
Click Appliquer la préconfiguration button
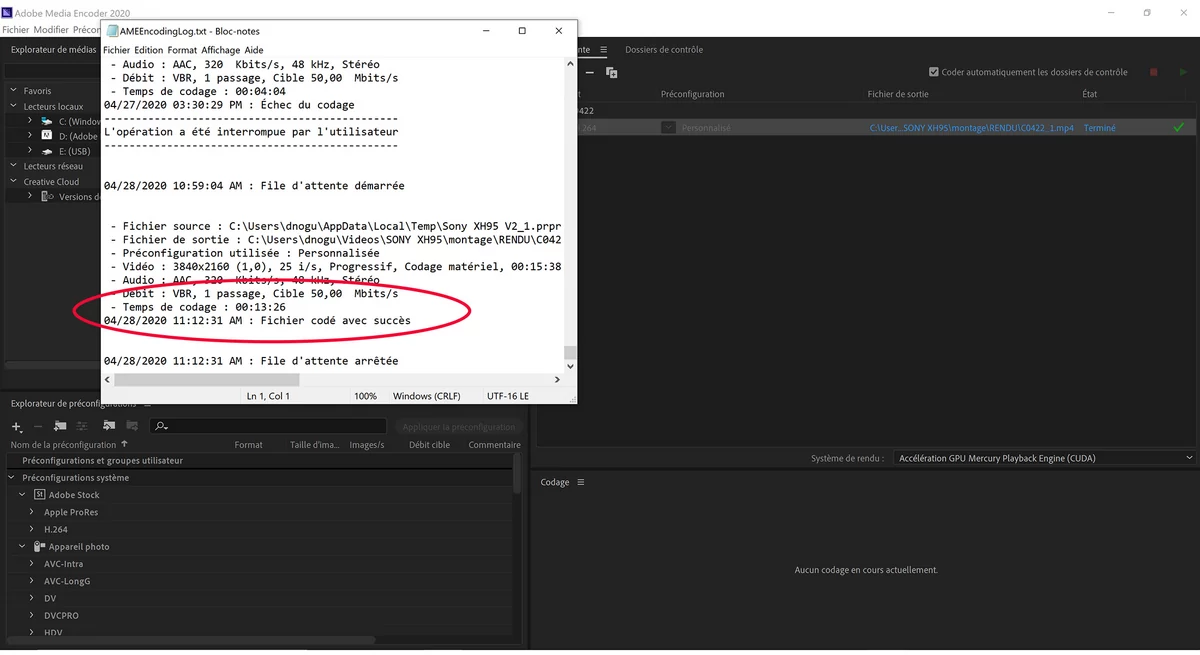coord(459,427)
